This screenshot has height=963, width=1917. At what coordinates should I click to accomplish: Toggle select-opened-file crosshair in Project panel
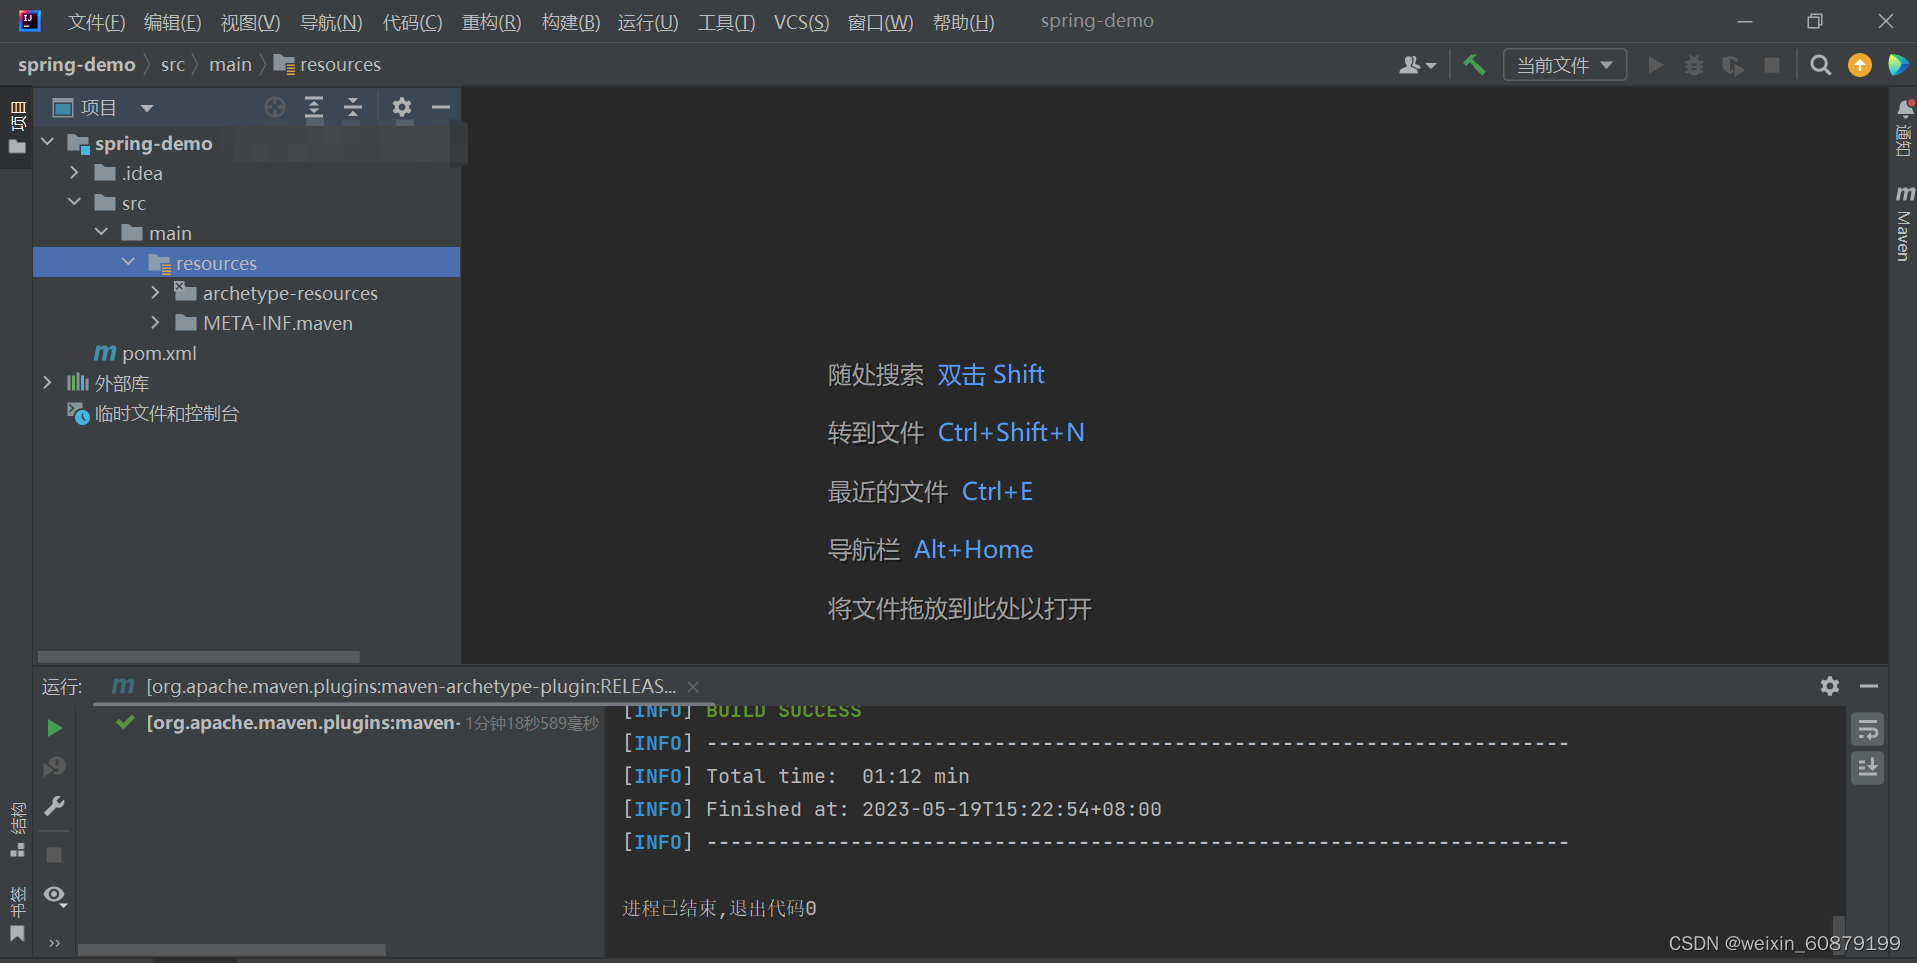pyautogui.click(x=274, y=107)
